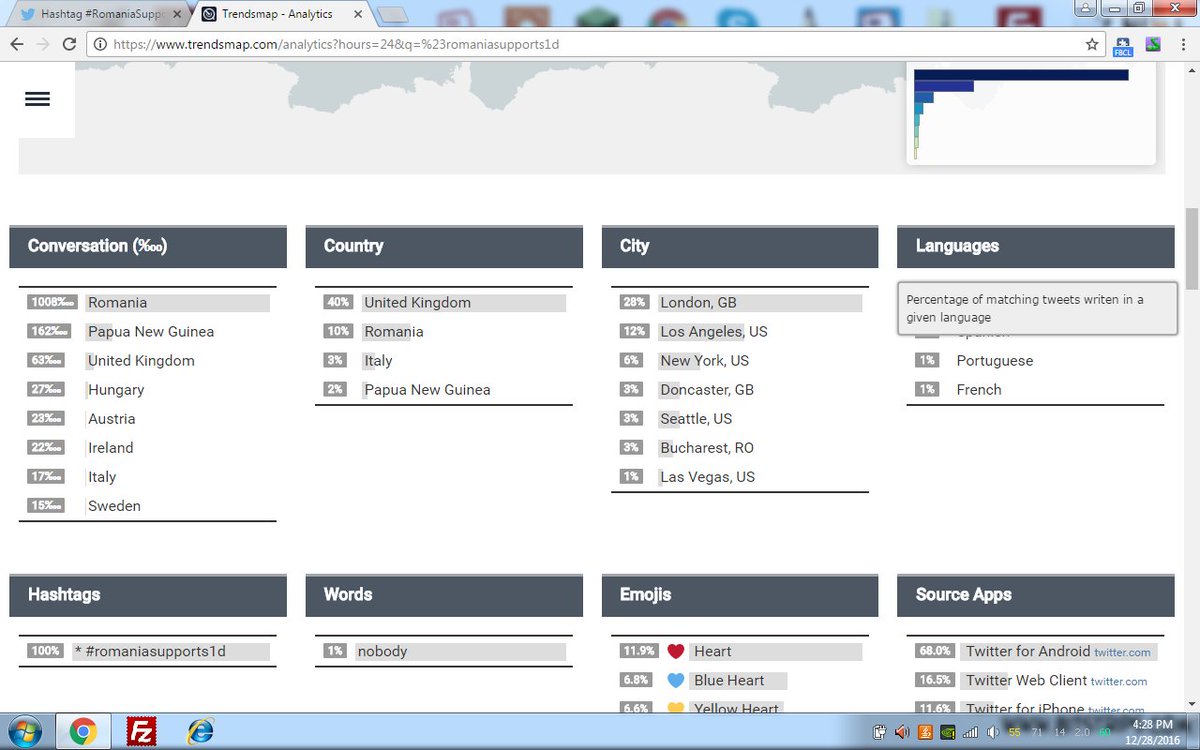Click the 28% badge next to London
The image size is (1200, 750).
click(x=634, y=302)
